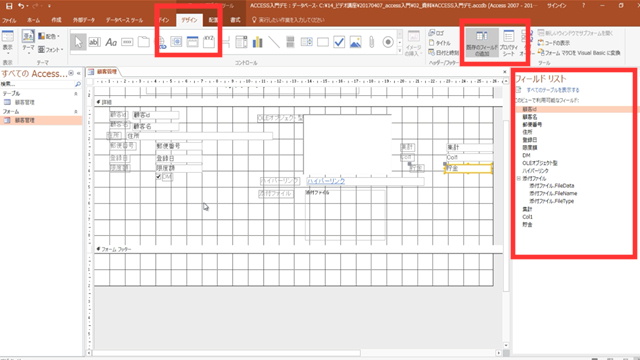Select the Toggle Button control tool
640x360 pixels.
[290, 42]
